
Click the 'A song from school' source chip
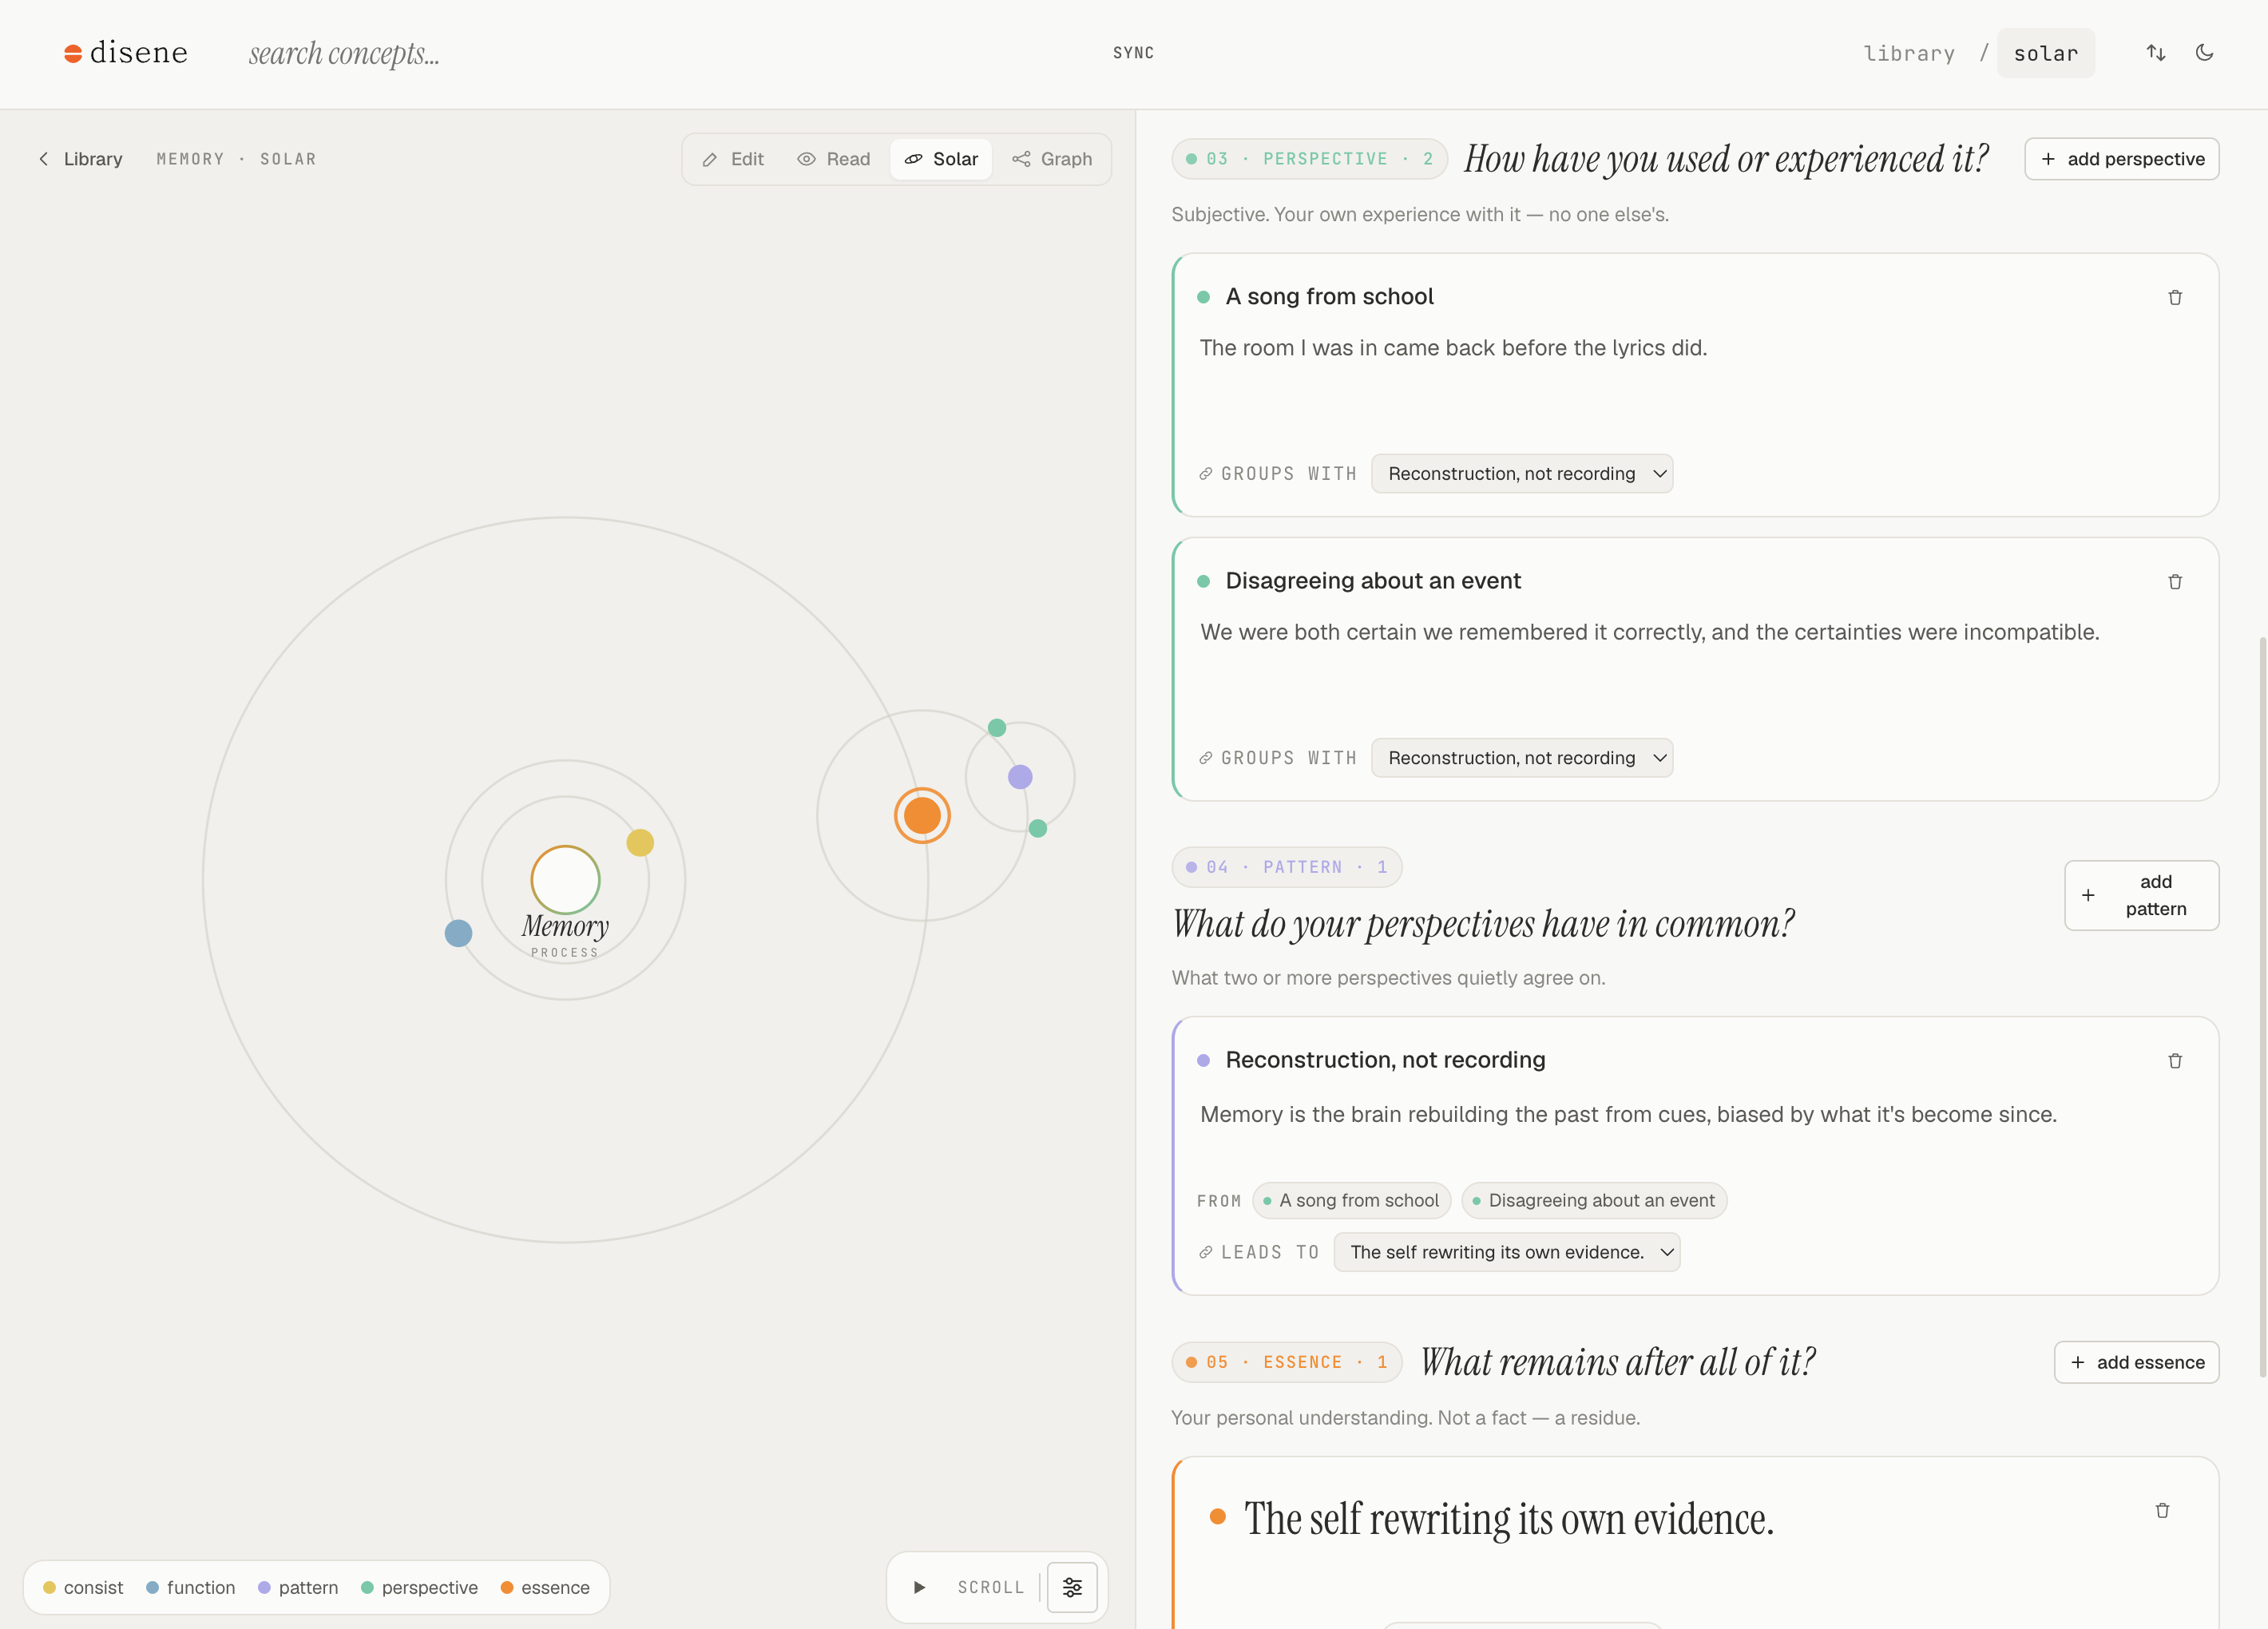[1351, 1200]
